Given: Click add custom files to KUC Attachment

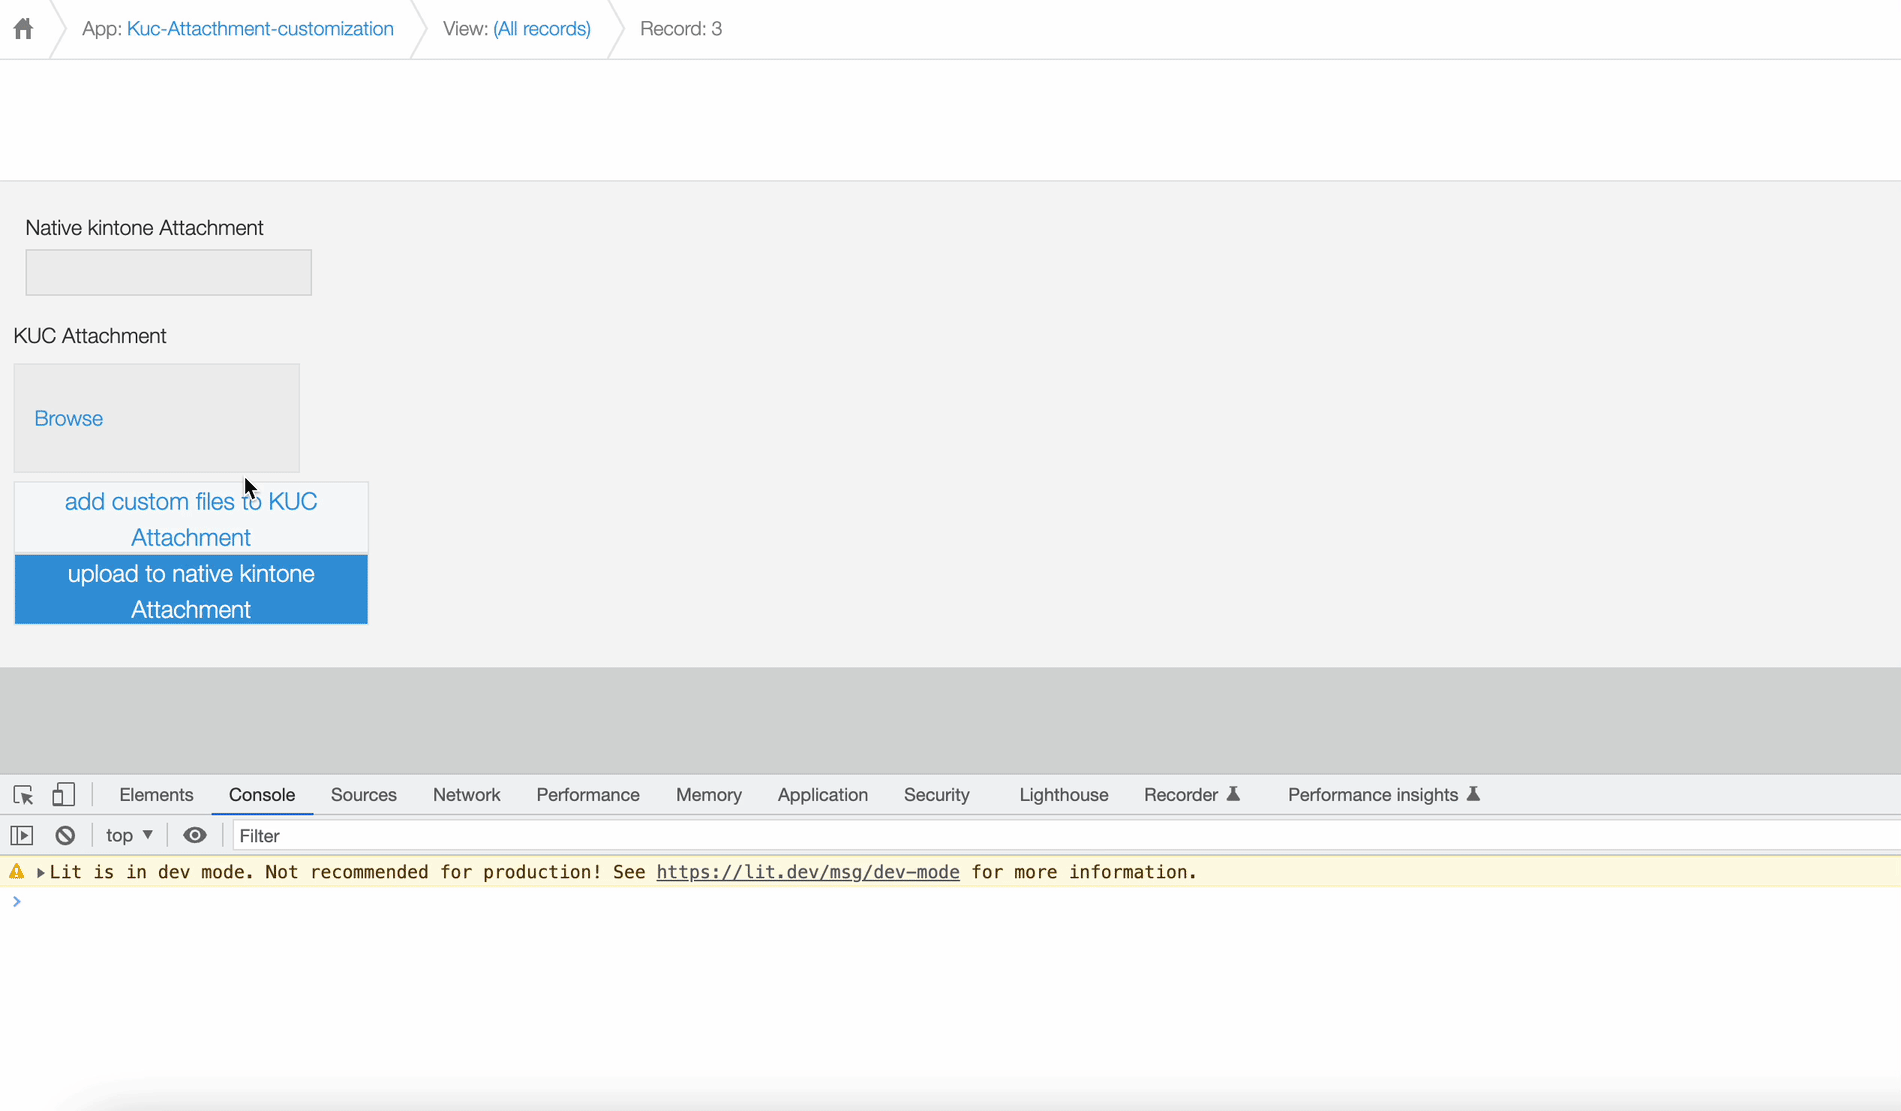Looking at the screenshot, I should pos(191,519).
